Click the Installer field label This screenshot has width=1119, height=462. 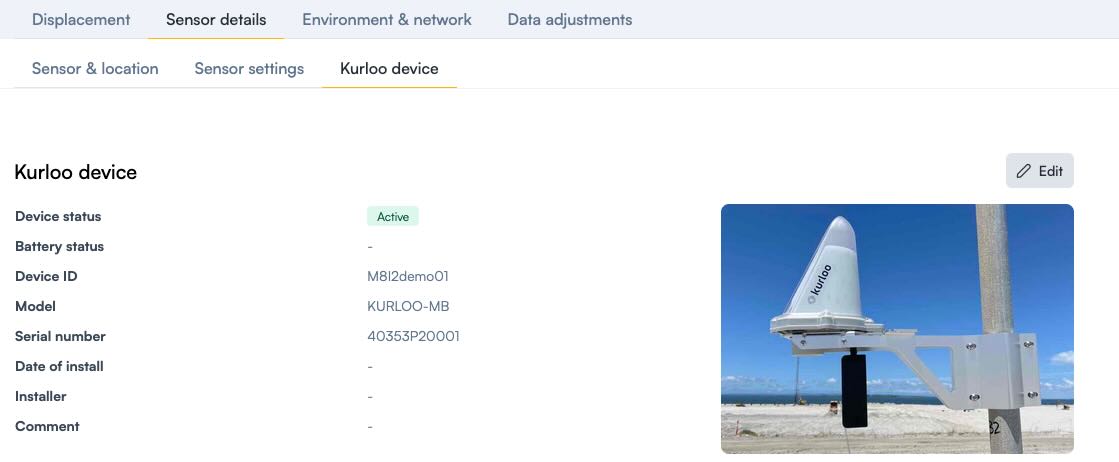pyautogui.click(x=41, y=396)
